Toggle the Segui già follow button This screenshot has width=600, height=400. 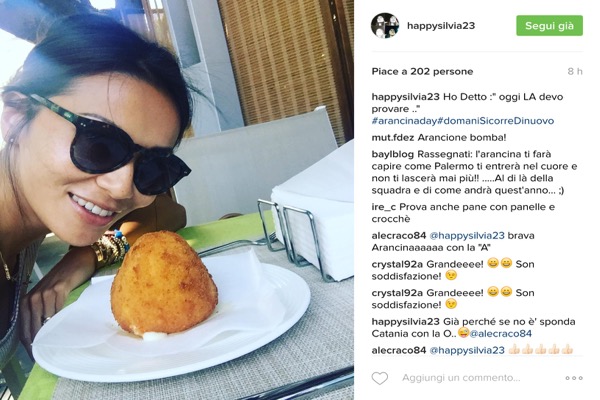point(549,26)
